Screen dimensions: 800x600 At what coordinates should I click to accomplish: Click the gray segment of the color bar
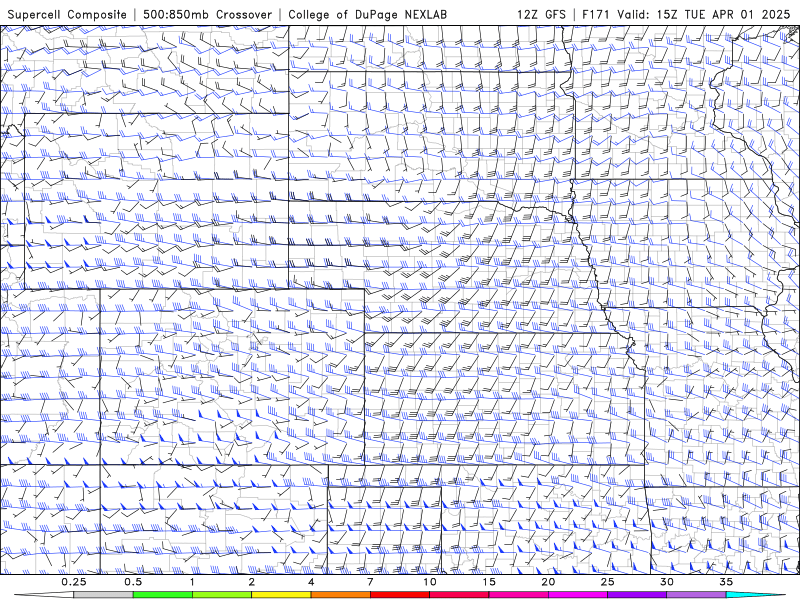(104, 595)
